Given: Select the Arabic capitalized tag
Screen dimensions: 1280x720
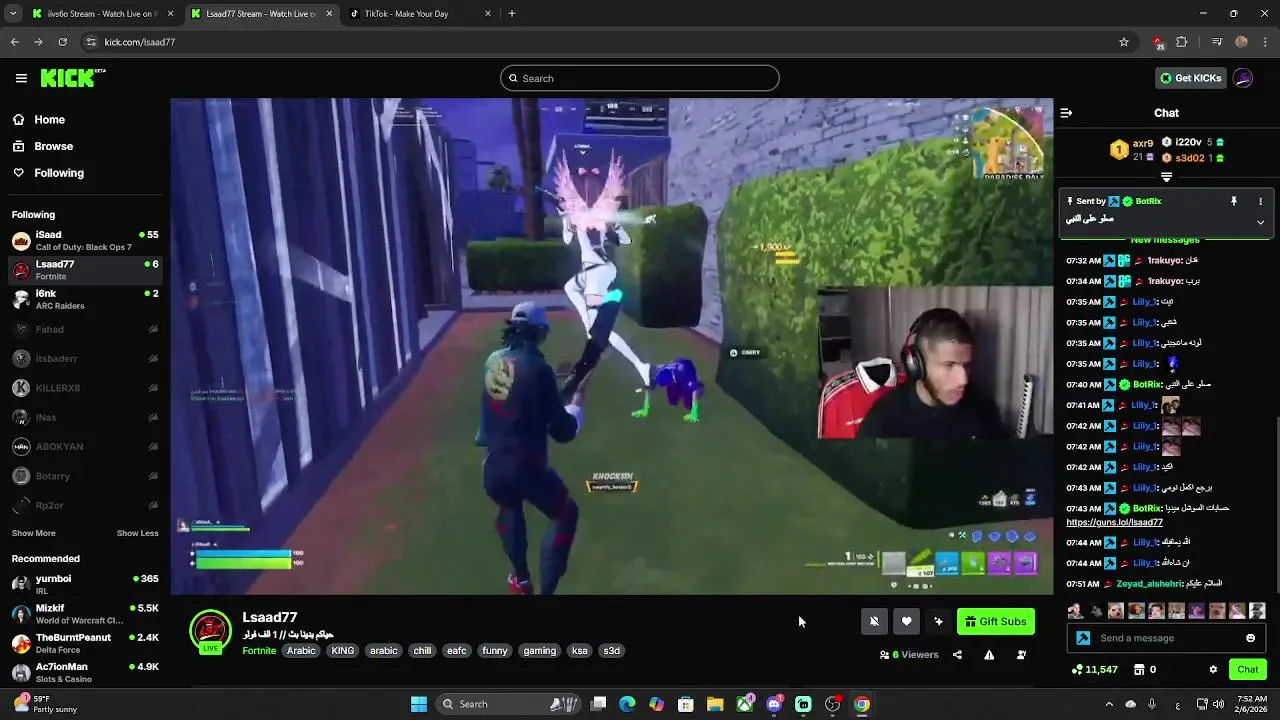Looking at the screenshot, I should point(301,651).
